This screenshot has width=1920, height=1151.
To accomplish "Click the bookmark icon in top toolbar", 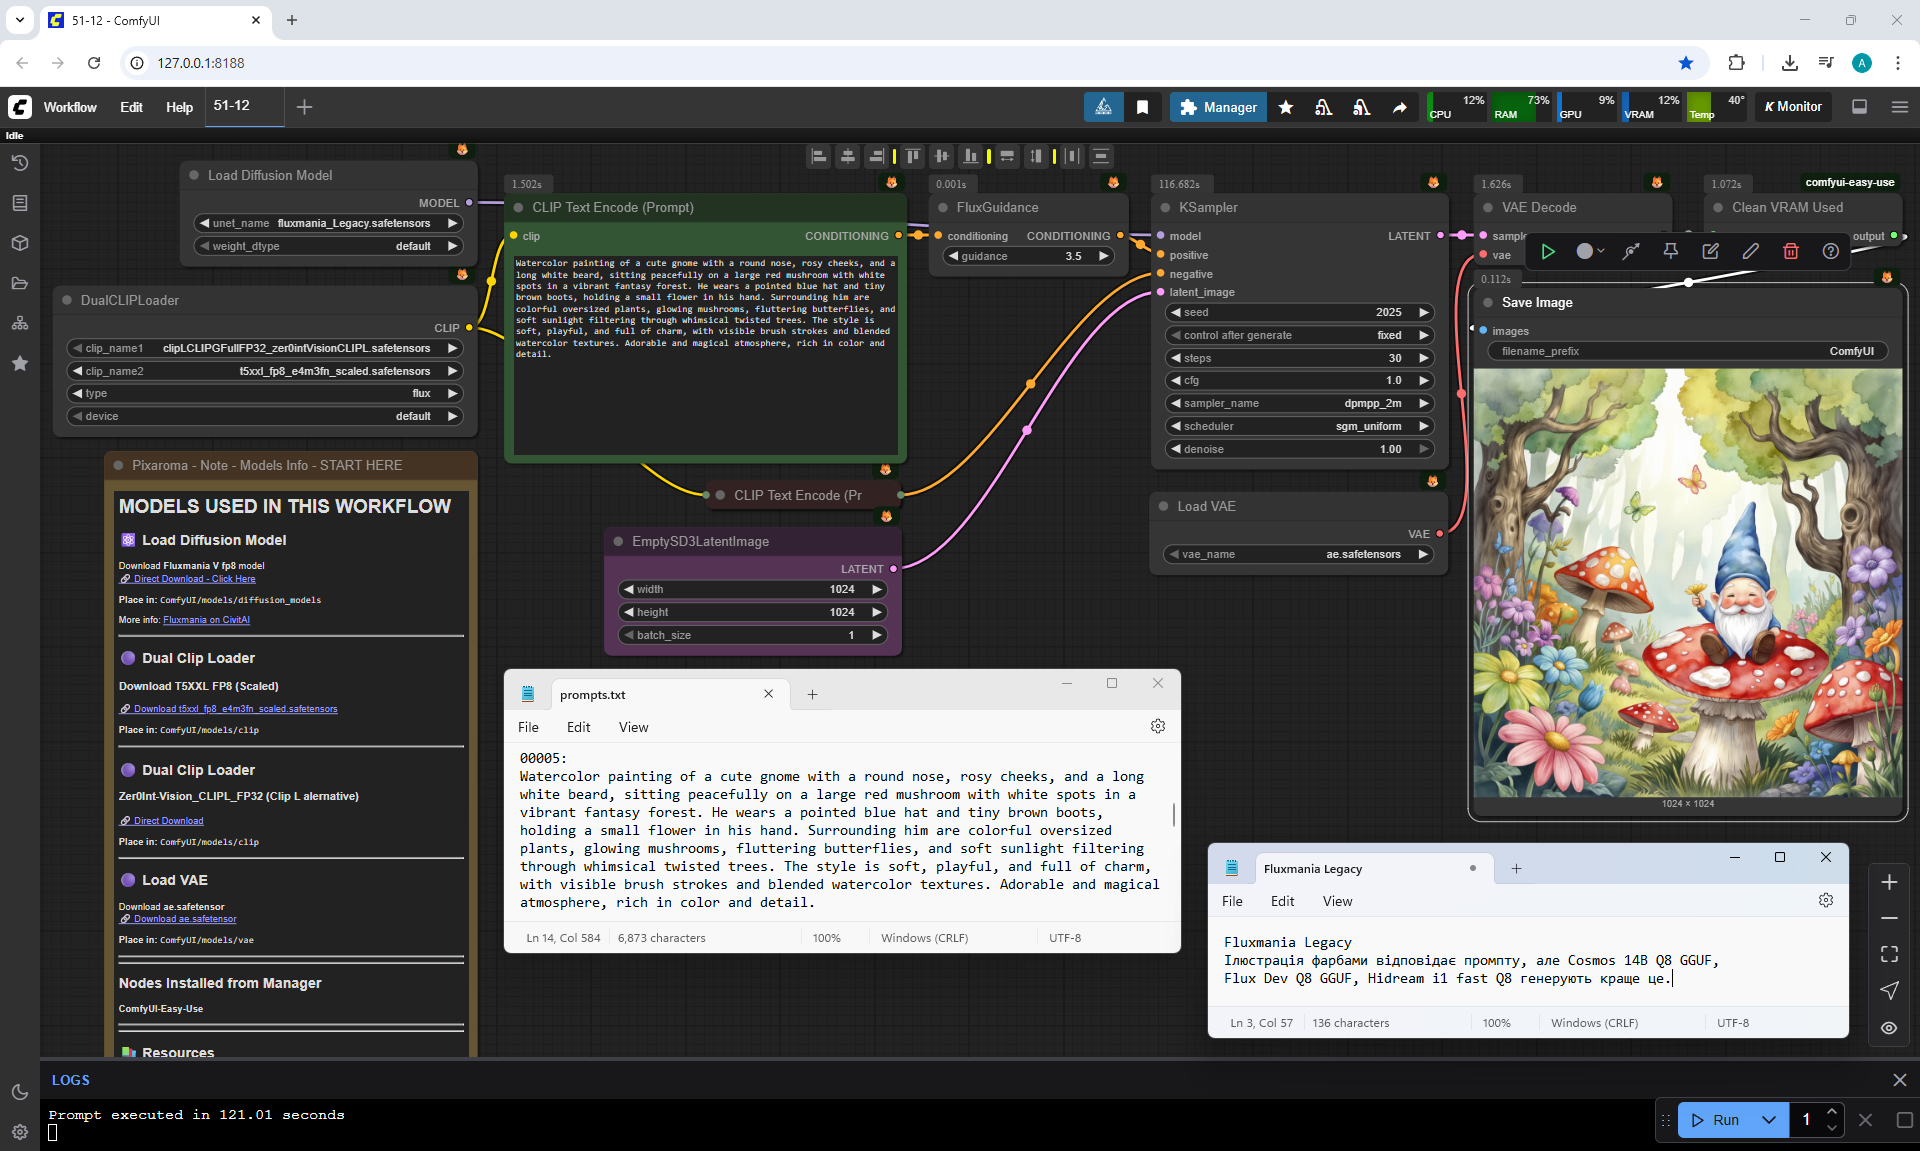I will [1142, 107].
